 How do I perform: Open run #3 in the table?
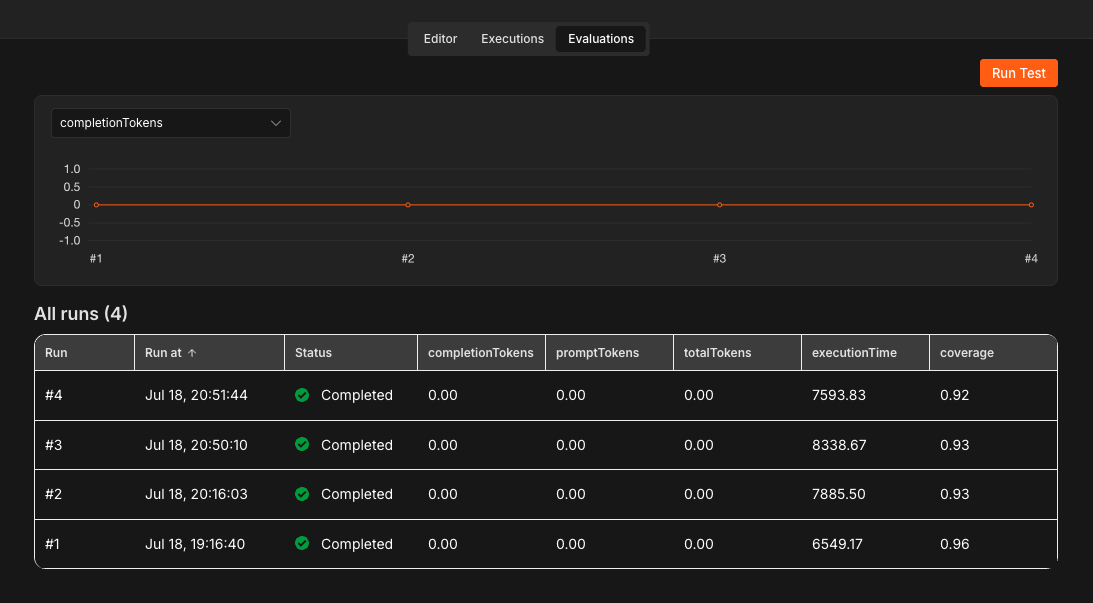coord(546,445)
